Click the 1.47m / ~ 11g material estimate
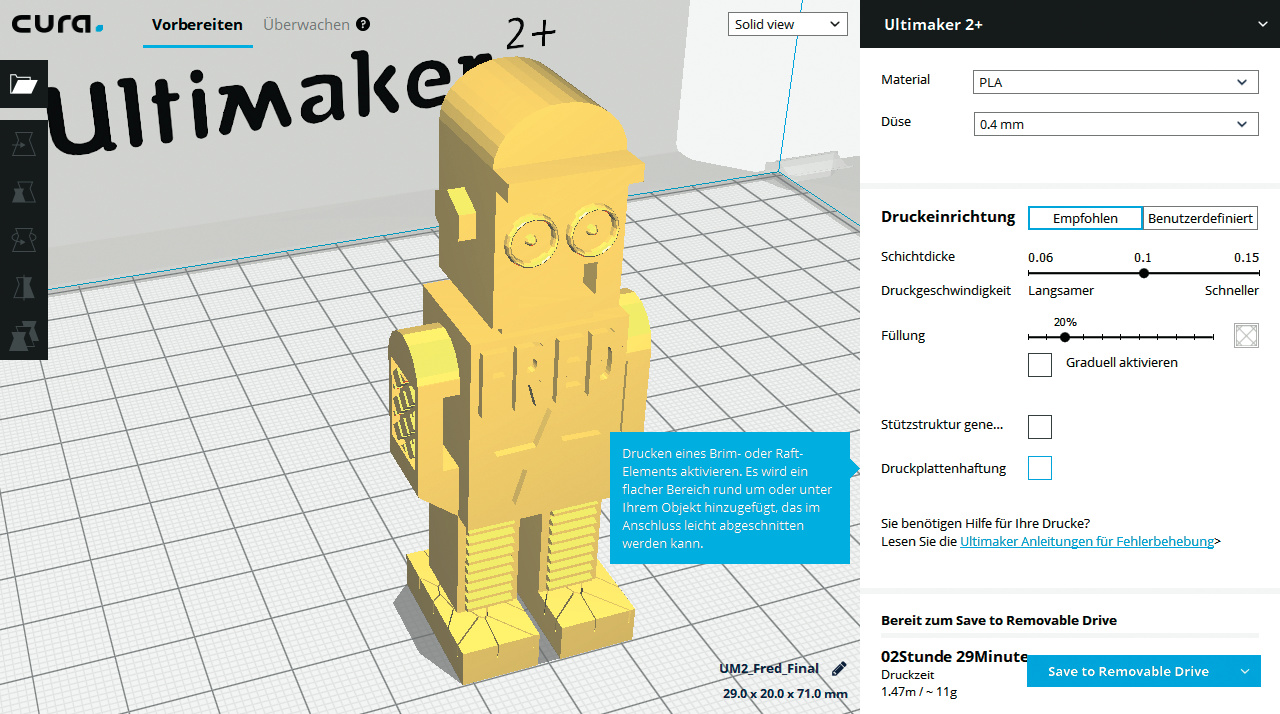Image resolution: width=1280 pixels, height=714 pixels. (x=919, y=691)
